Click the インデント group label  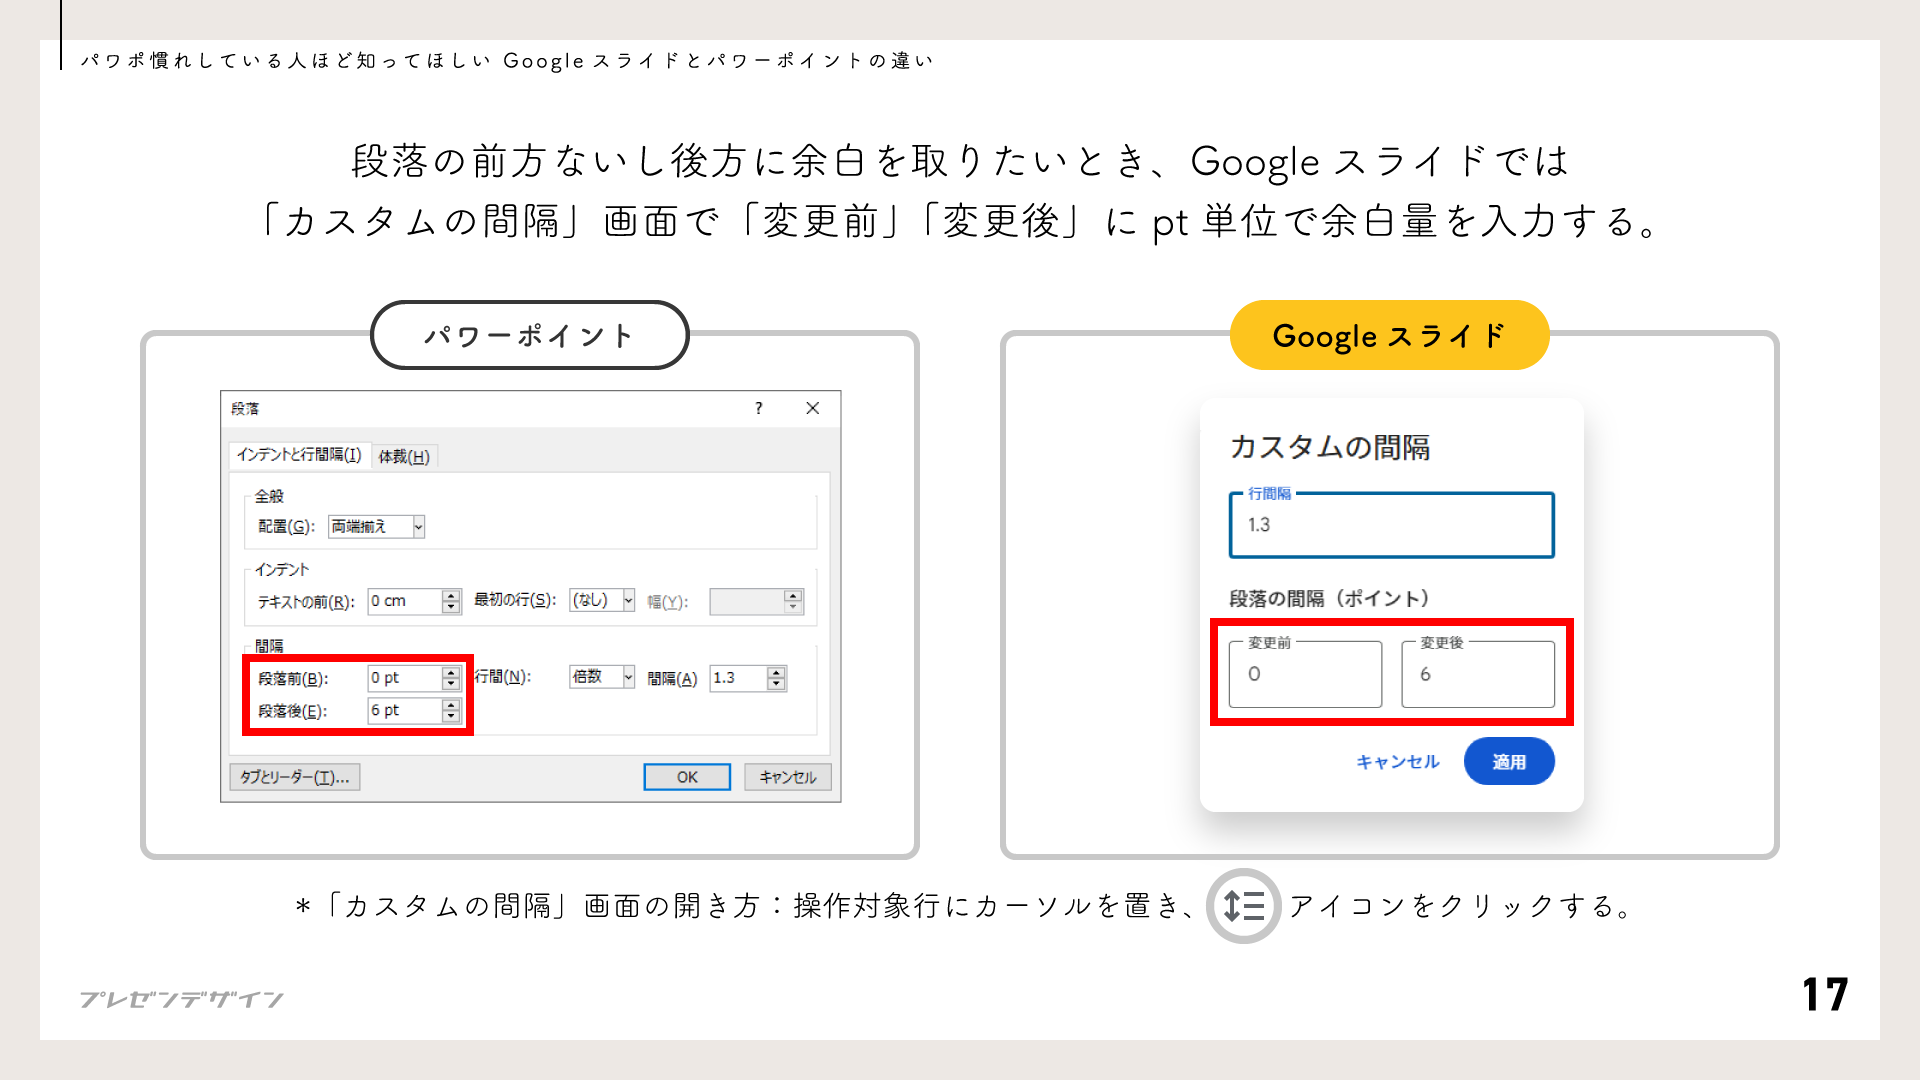point(282,569)
